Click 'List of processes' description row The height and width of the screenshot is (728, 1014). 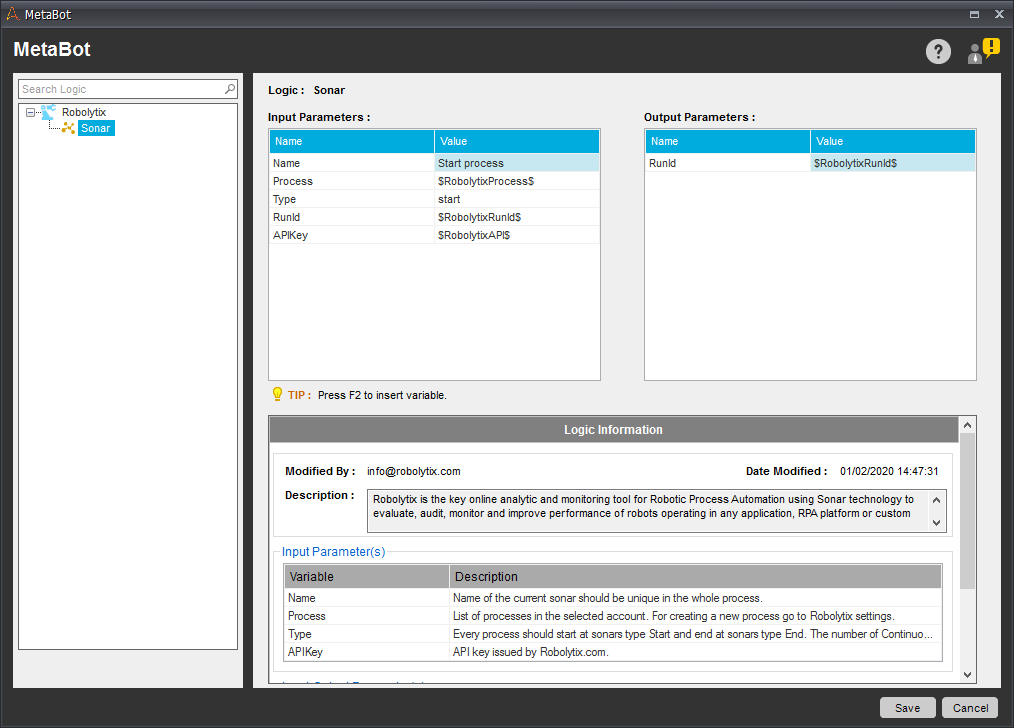coord(695,616)
